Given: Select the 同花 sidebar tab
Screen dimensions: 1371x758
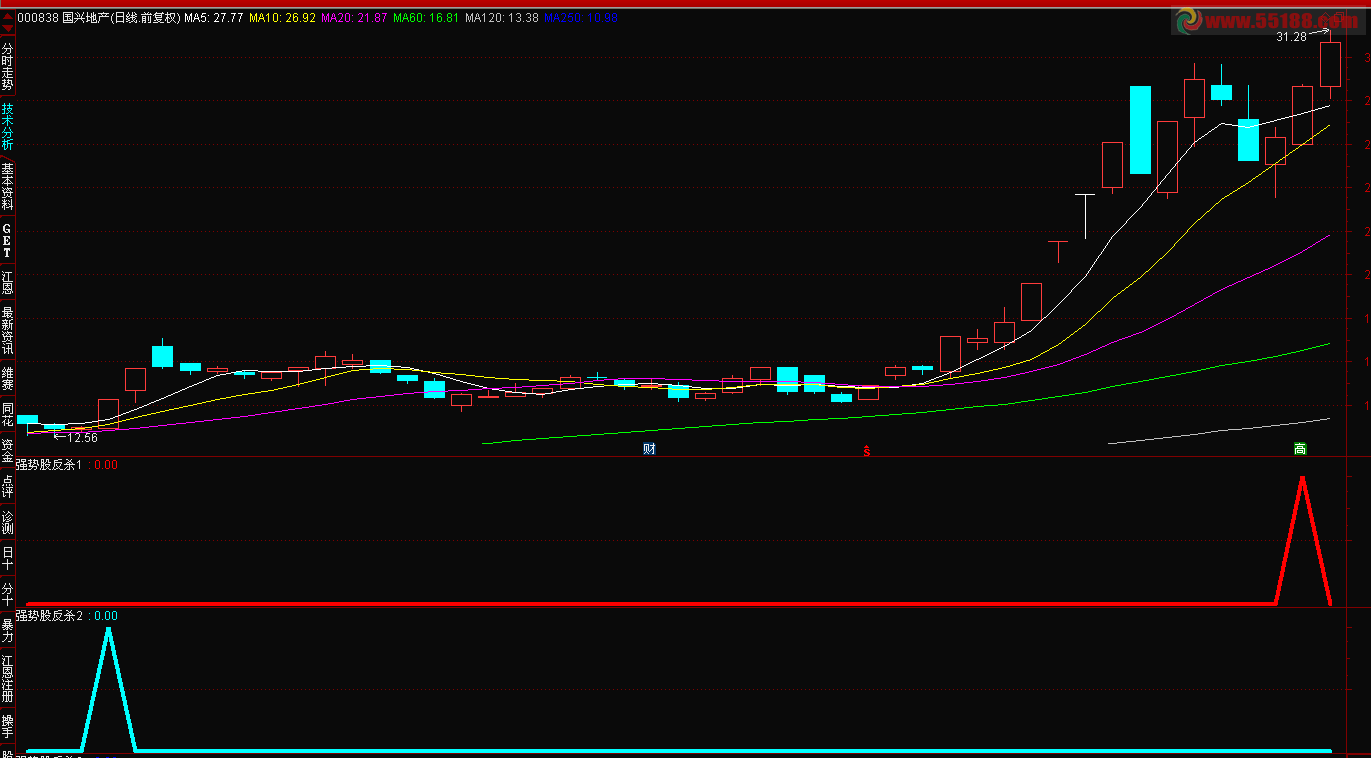Looking at the screenshot, I should coord(7,416).
